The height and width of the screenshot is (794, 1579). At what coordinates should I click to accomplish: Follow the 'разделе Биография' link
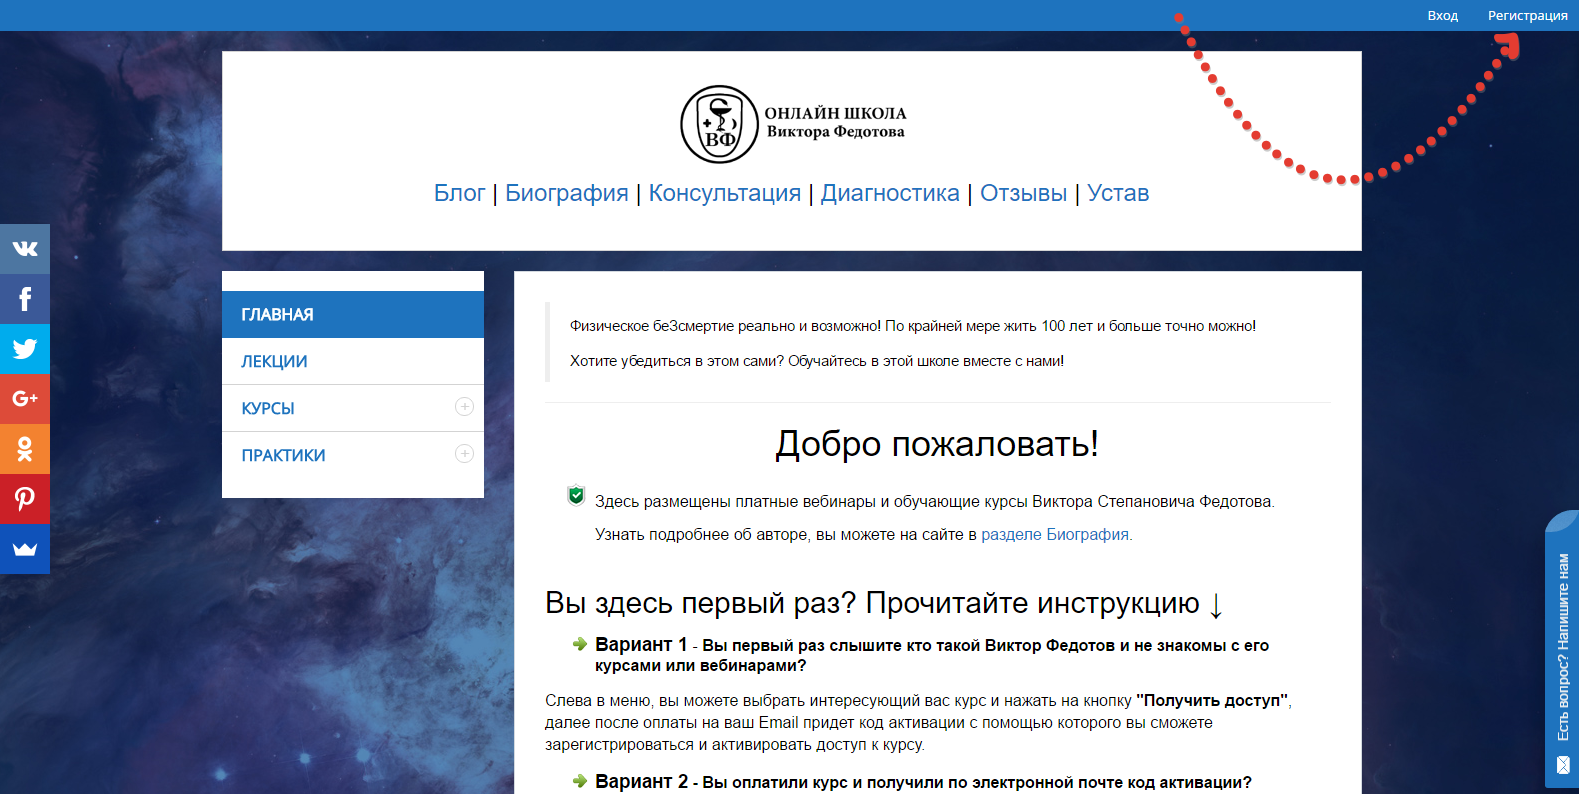tap(1055, 534)
